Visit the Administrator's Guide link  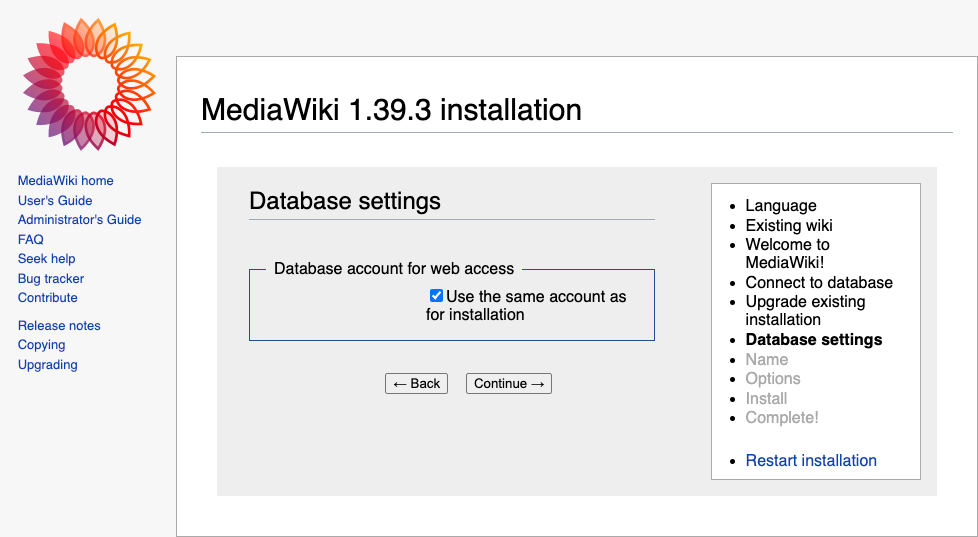(80, 220)
